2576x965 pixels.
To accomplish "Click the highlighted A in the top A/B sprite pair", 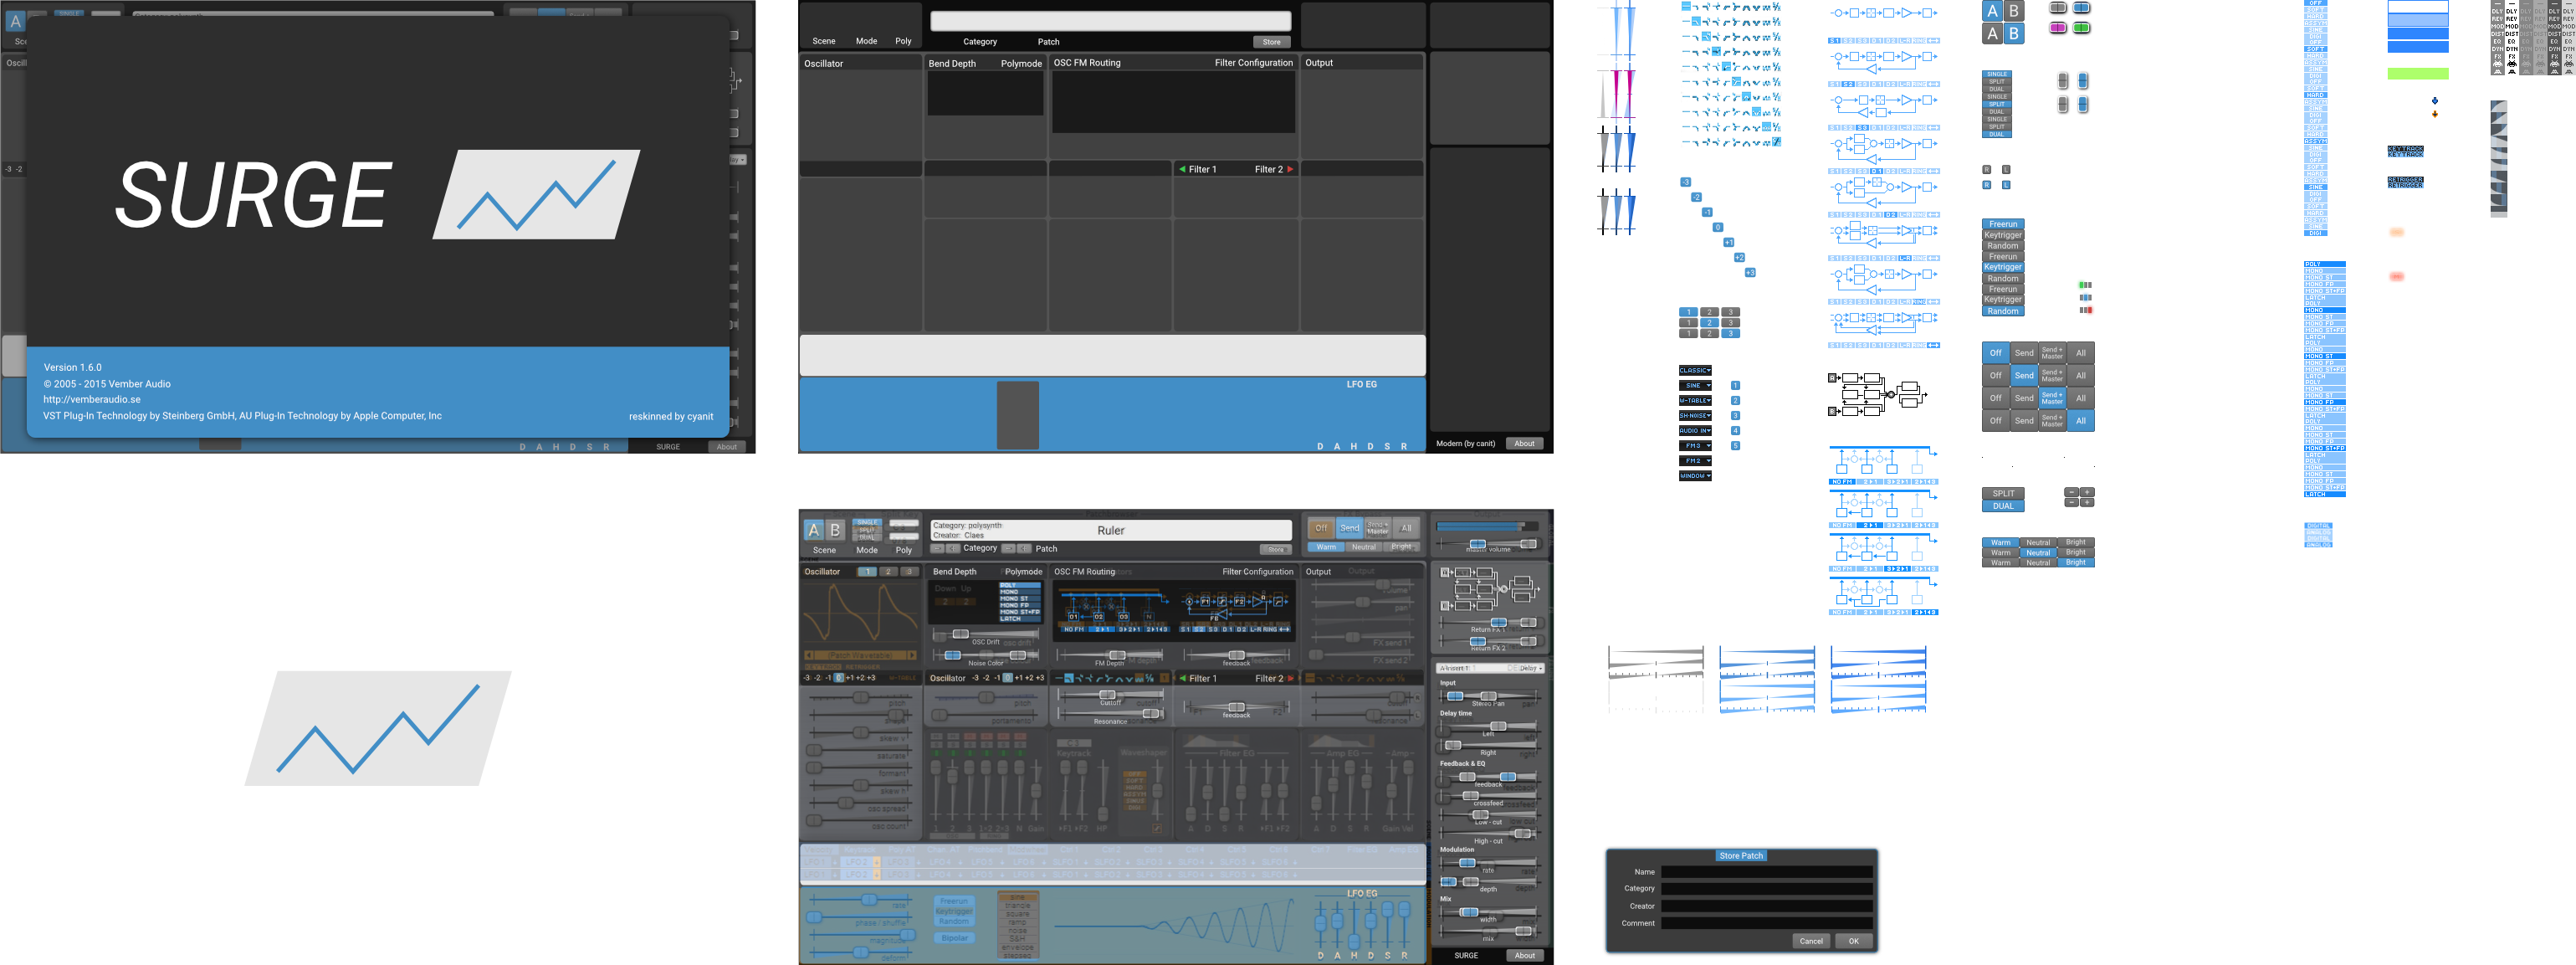I will tap(1993, 11).
